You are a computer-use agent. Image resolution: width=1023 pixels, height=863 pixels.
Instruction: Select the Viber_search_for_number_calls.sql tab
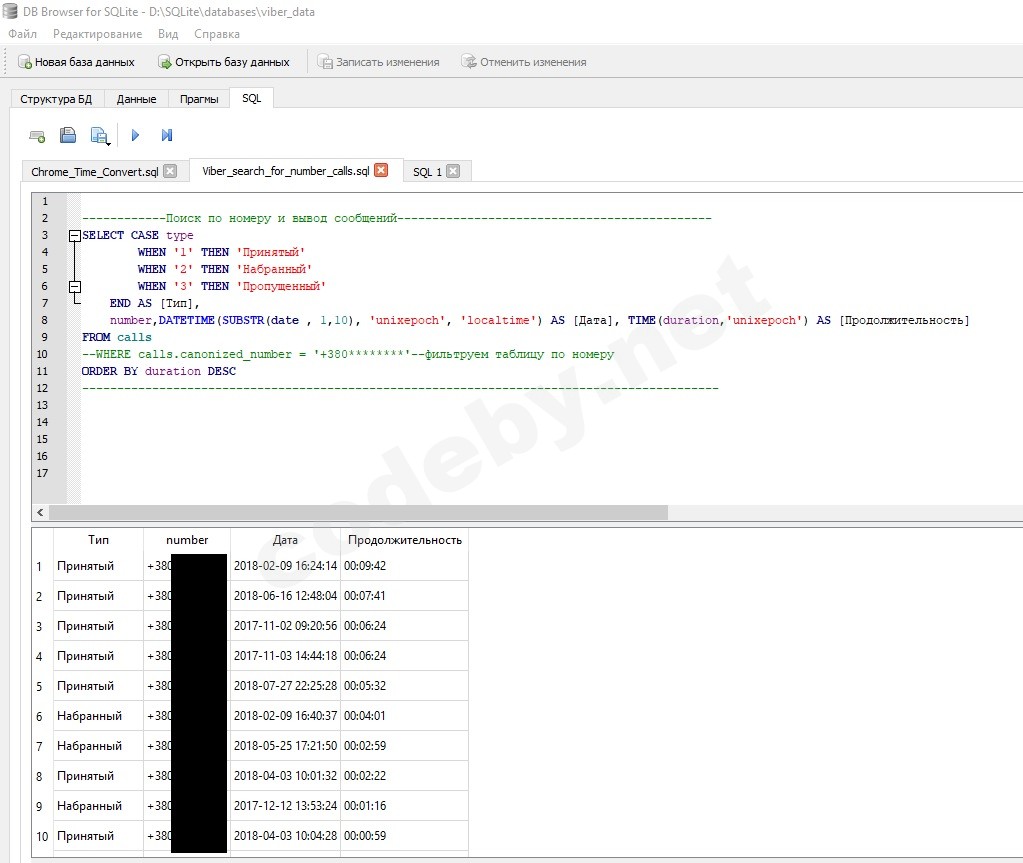(x=286, y=171)
